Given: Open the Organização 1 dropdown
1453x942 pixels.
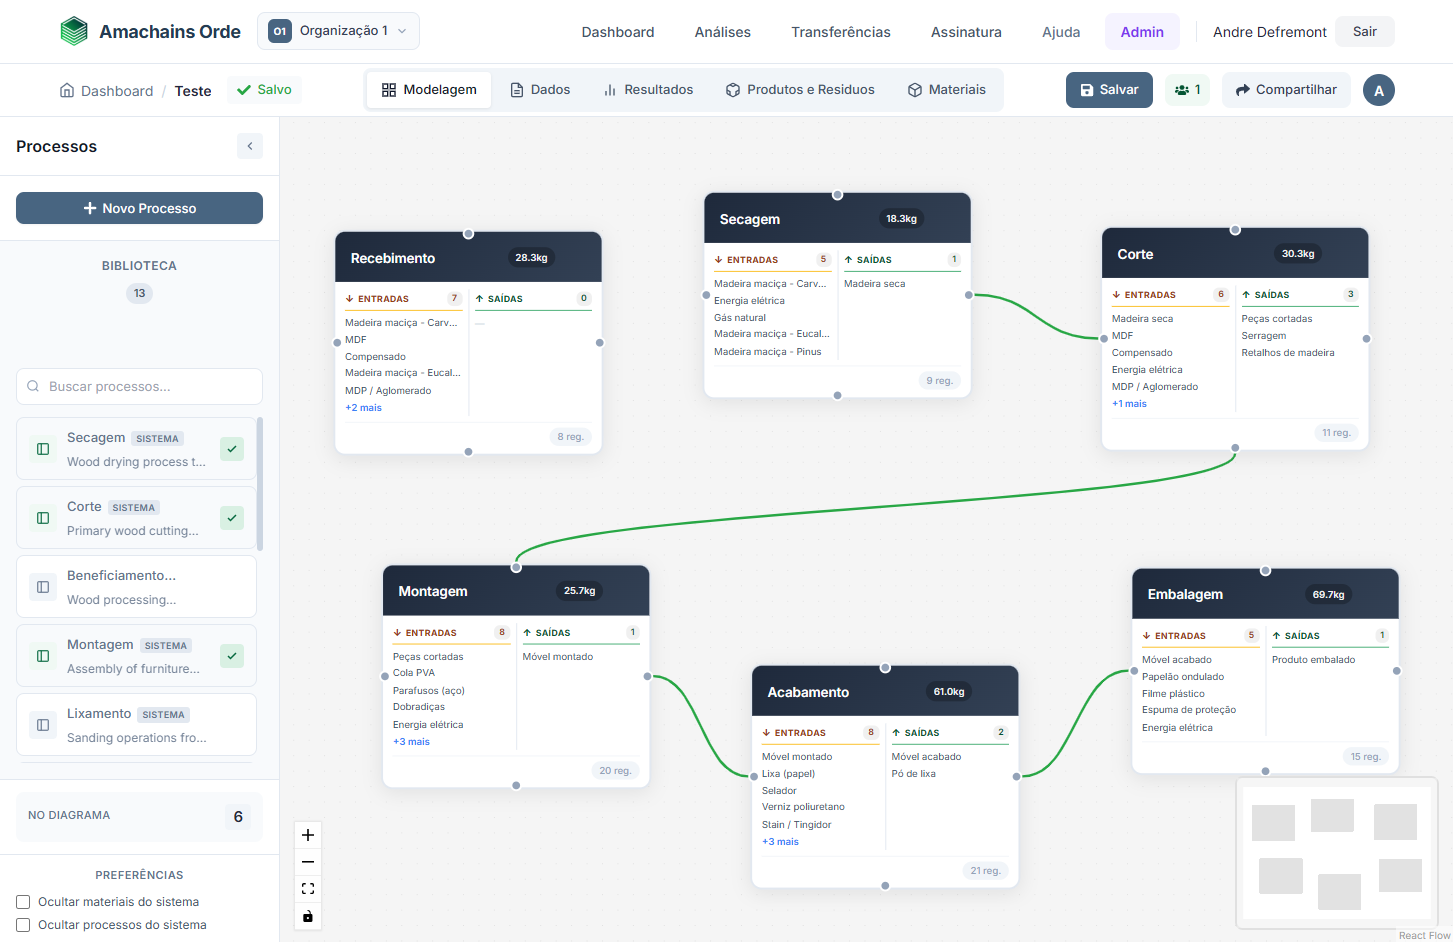Looking at the screenshot, I should coord(338,31).
